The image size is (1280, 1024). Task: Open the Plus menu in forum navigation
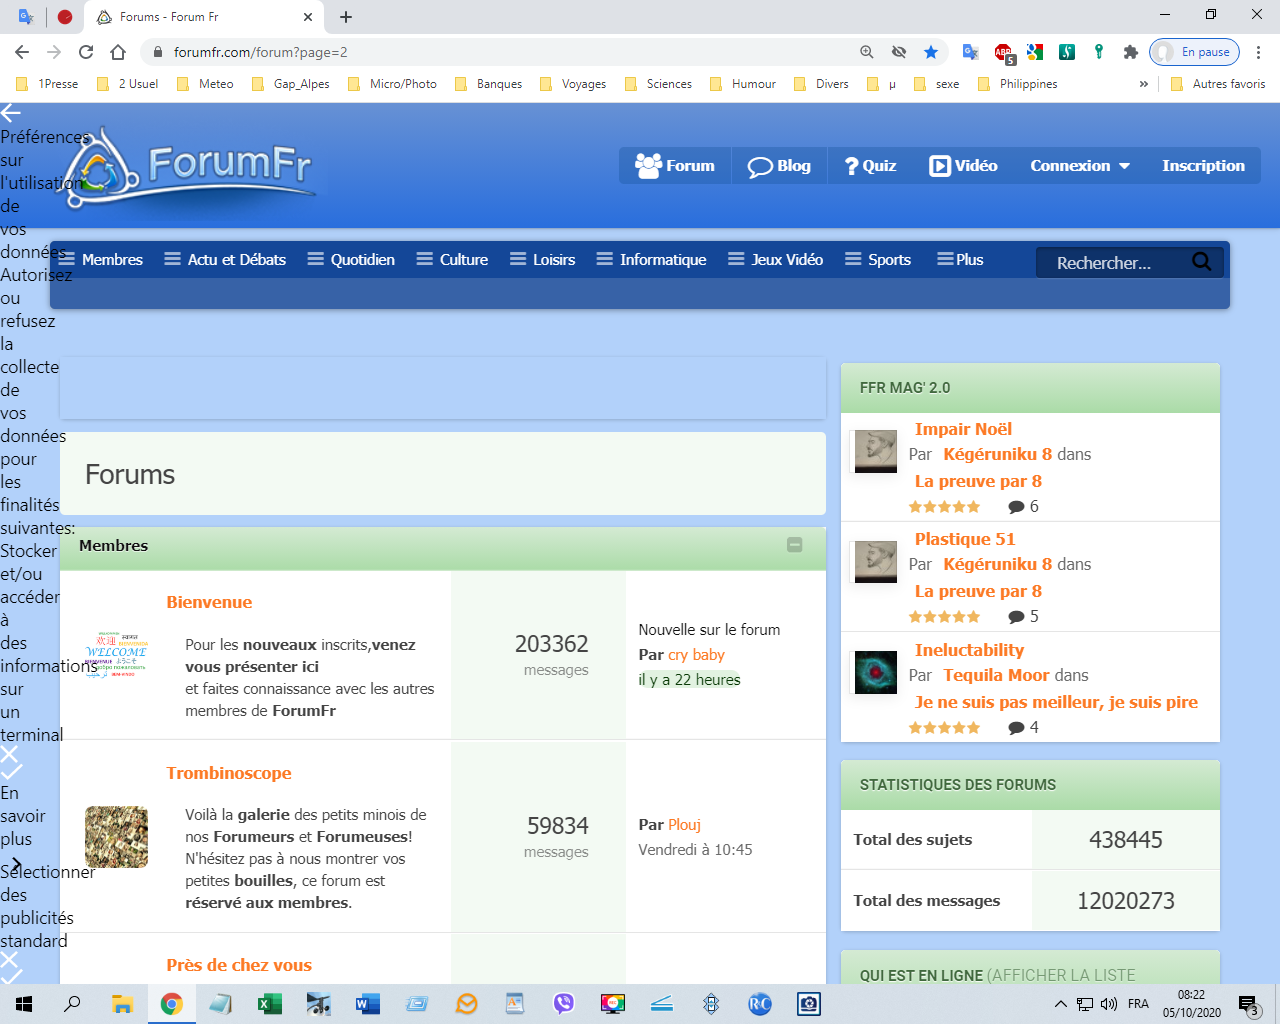(960, 259)
